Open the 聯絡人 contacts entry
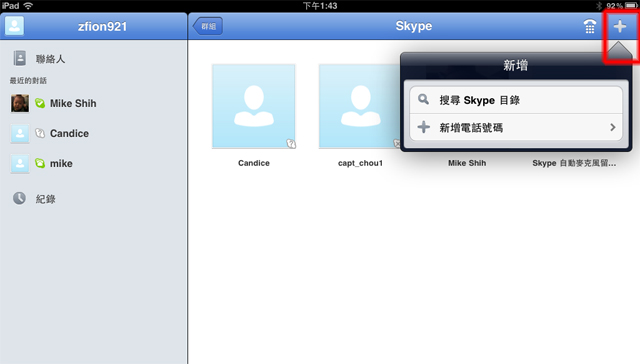This screenshot has width=640, height=364. (94, 59)
